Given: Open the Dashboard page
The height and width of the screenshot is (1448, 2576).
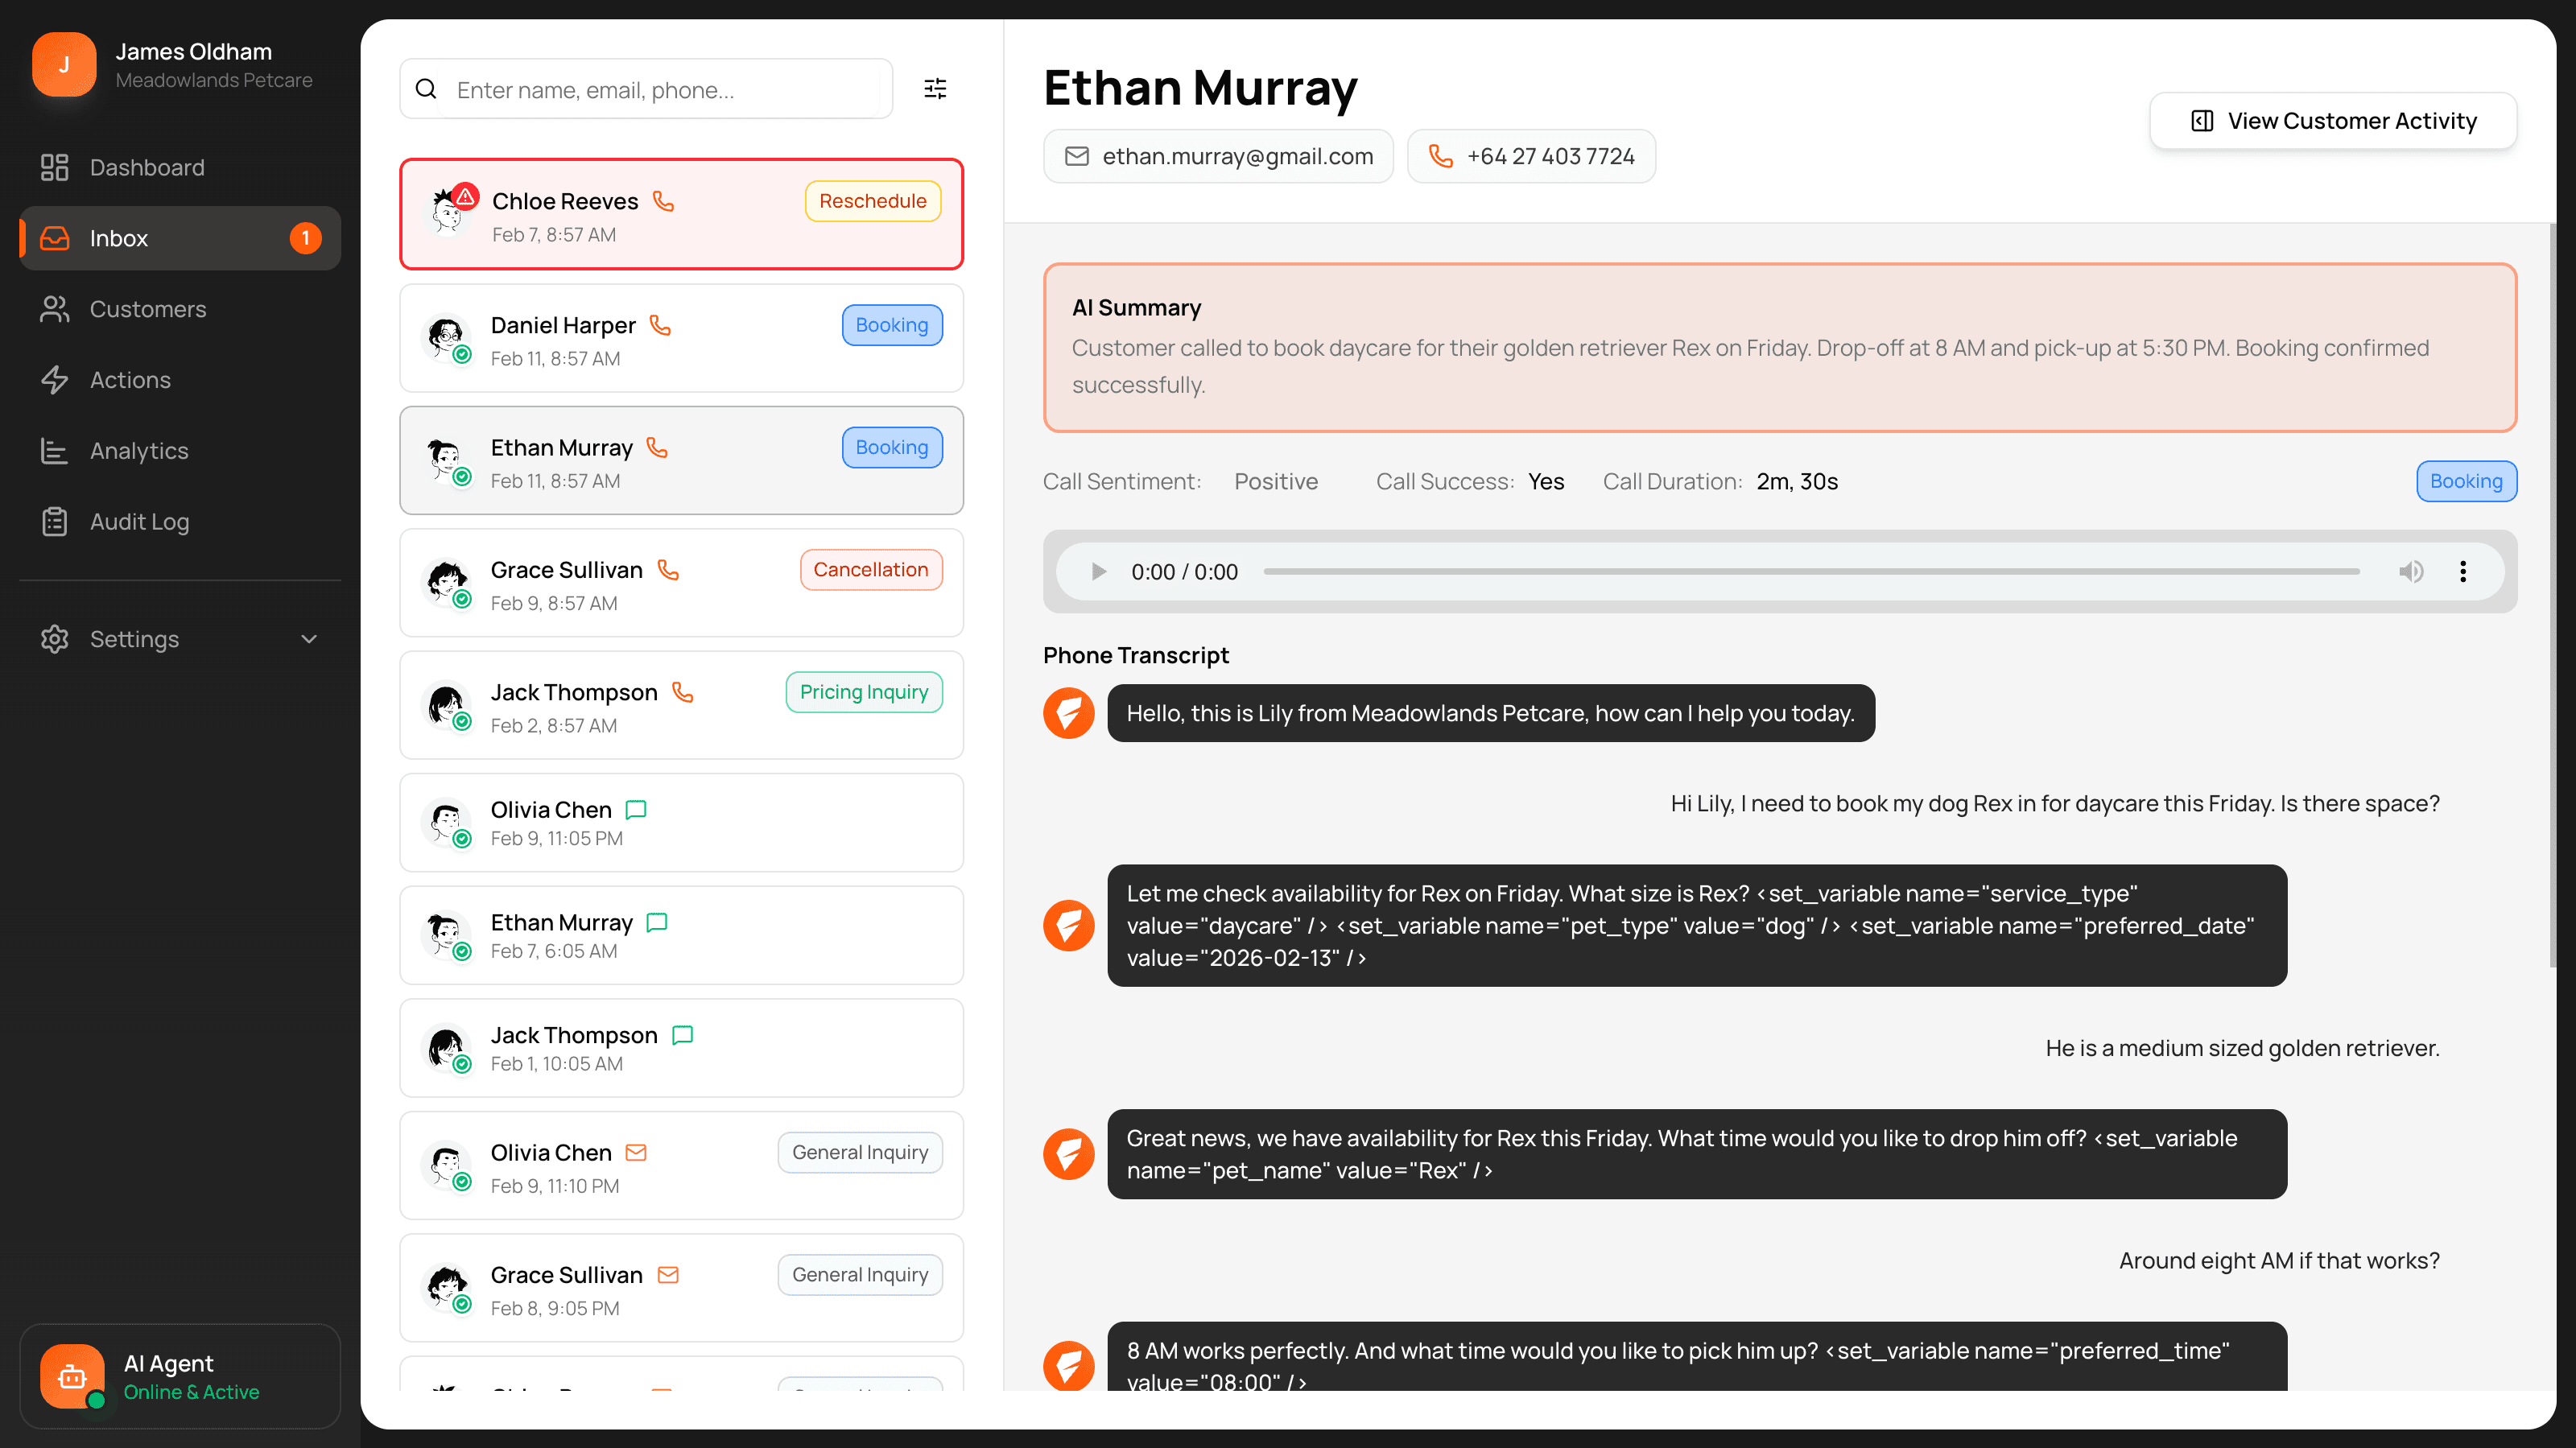Looking at the screenshot, I should coord(147,167).
